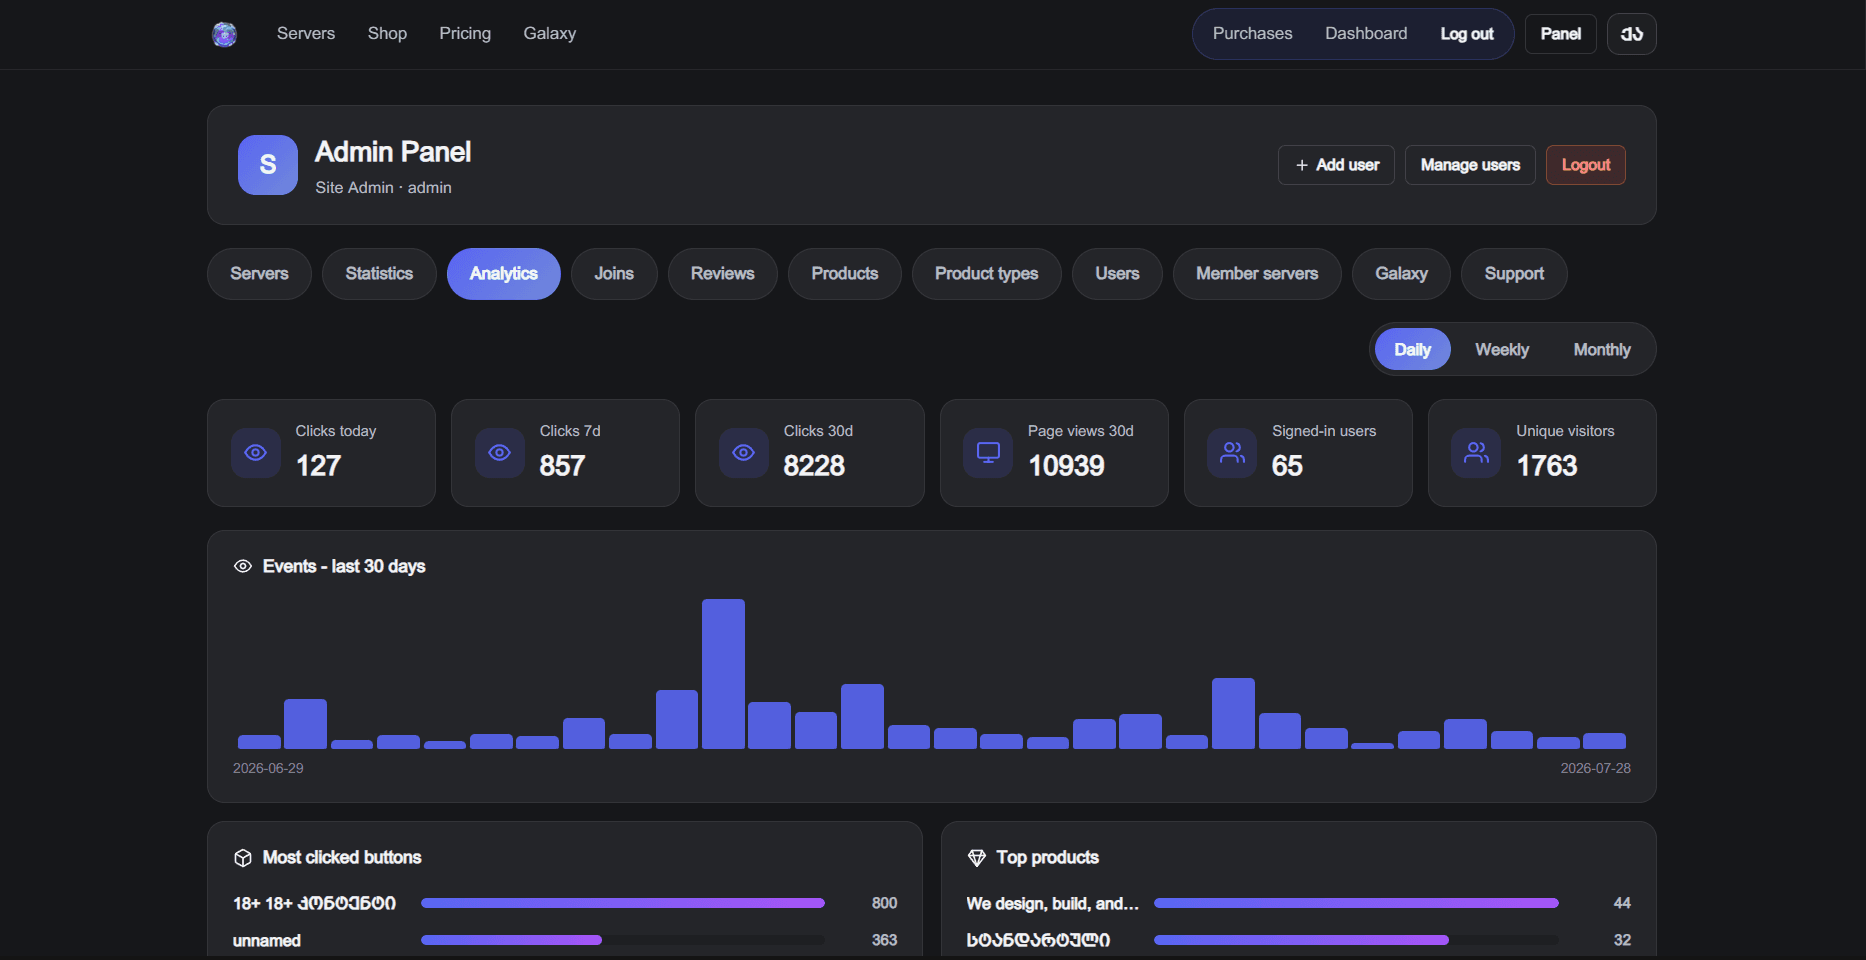This screenshot has height=960, width=1866.
Task: Click the 'Site Admin · admin' subtitle
Action: tap(383, 188)
